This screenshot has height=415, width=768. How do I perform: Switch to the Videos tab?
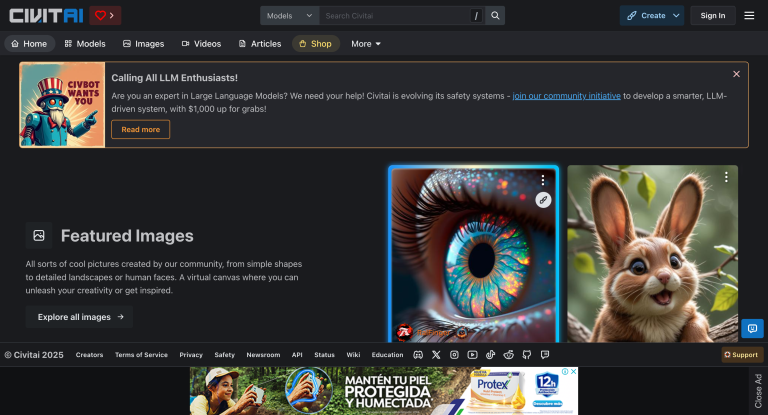(201, 44)
